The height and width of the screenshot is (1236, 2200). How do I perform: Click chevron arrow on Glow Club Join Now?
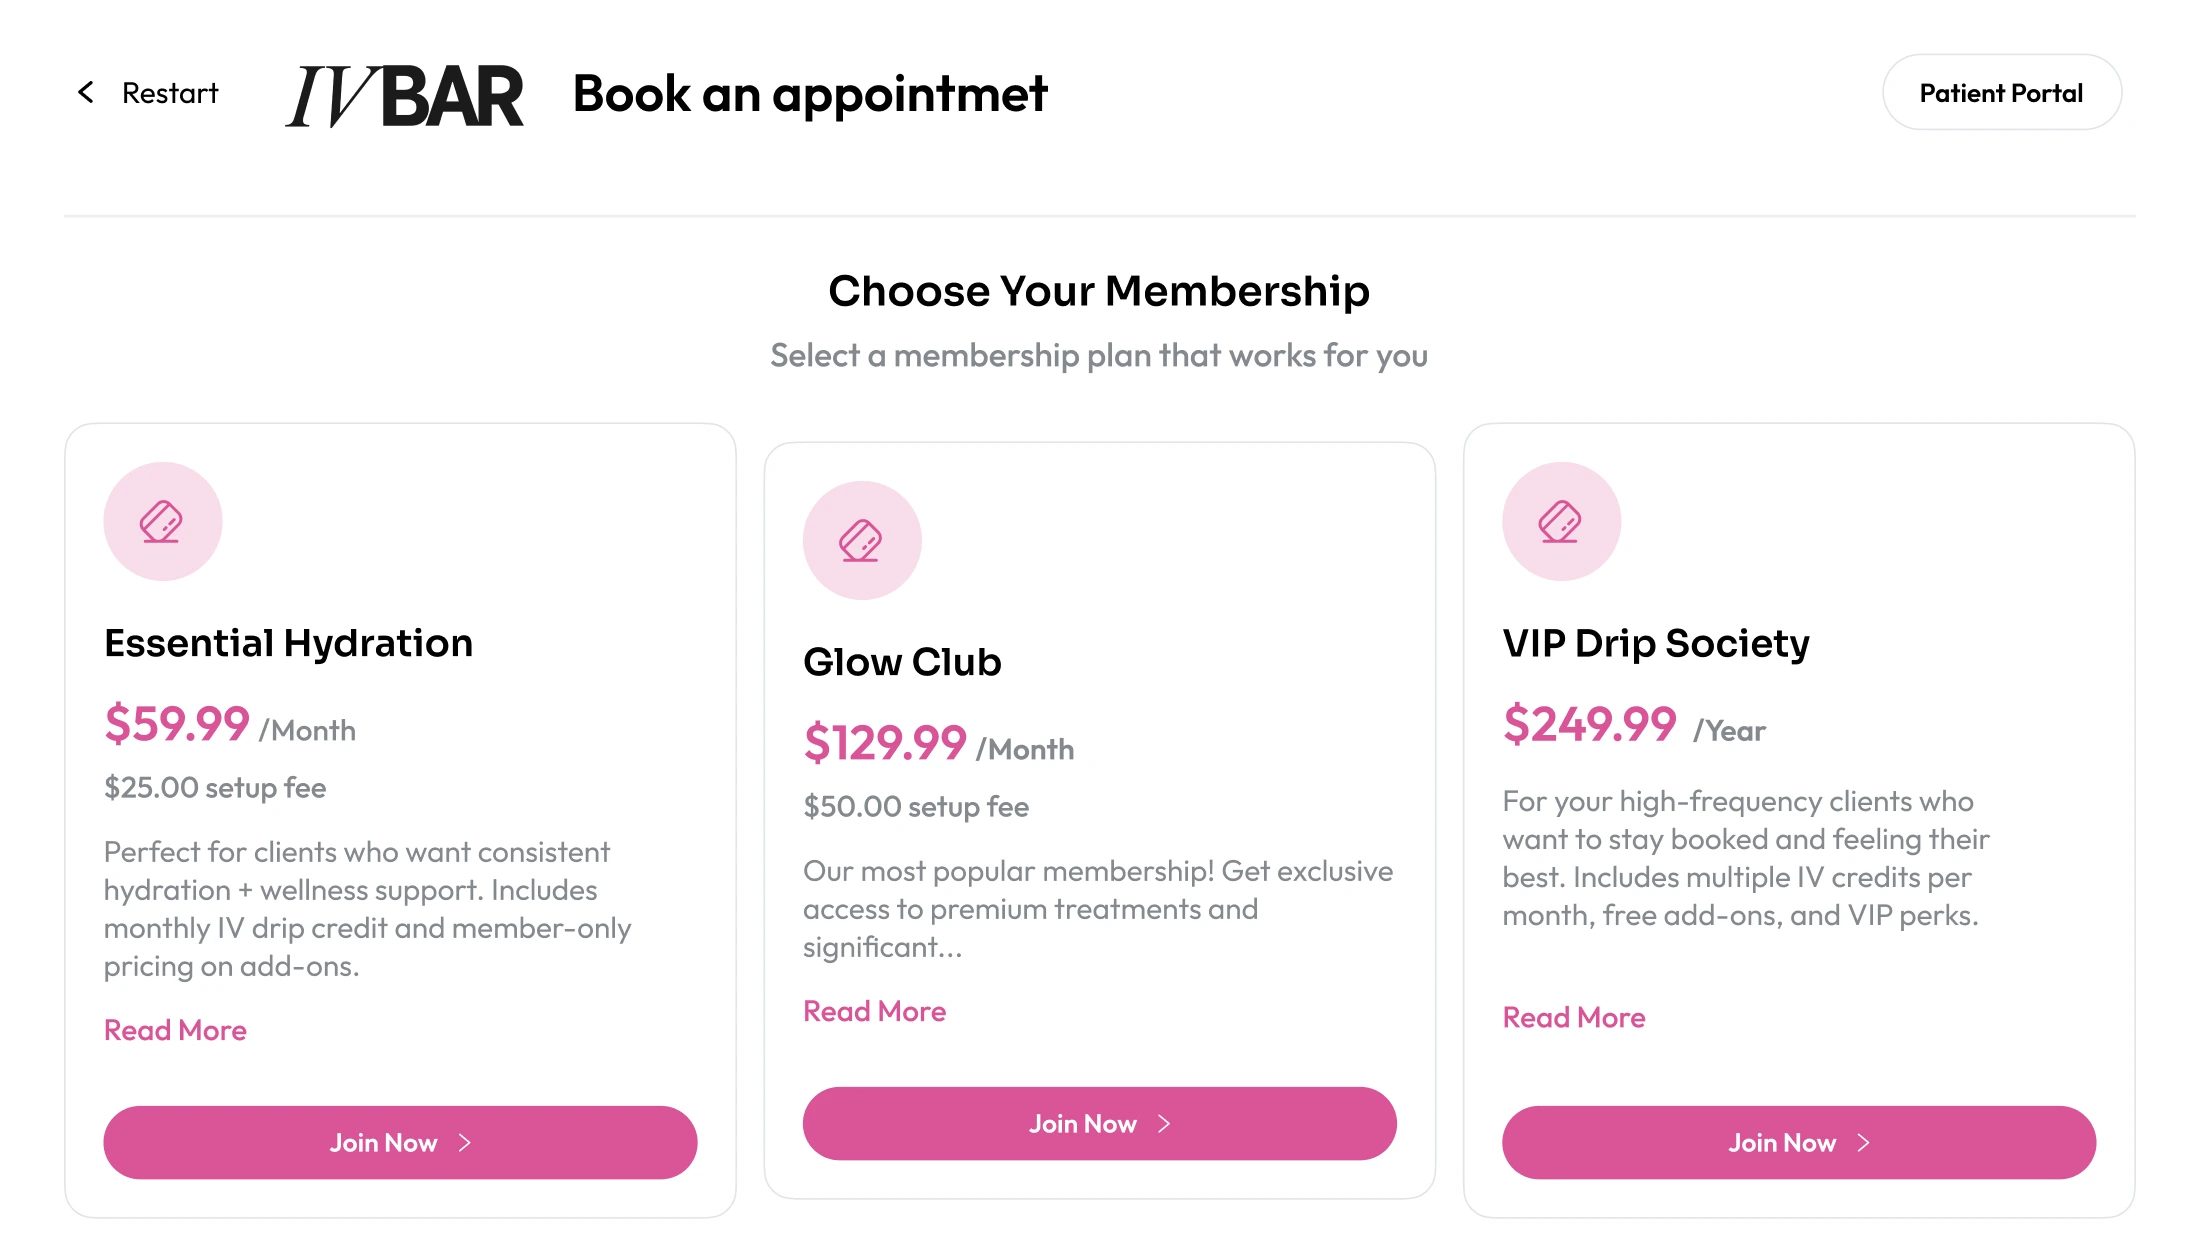coord(1164,1124)
